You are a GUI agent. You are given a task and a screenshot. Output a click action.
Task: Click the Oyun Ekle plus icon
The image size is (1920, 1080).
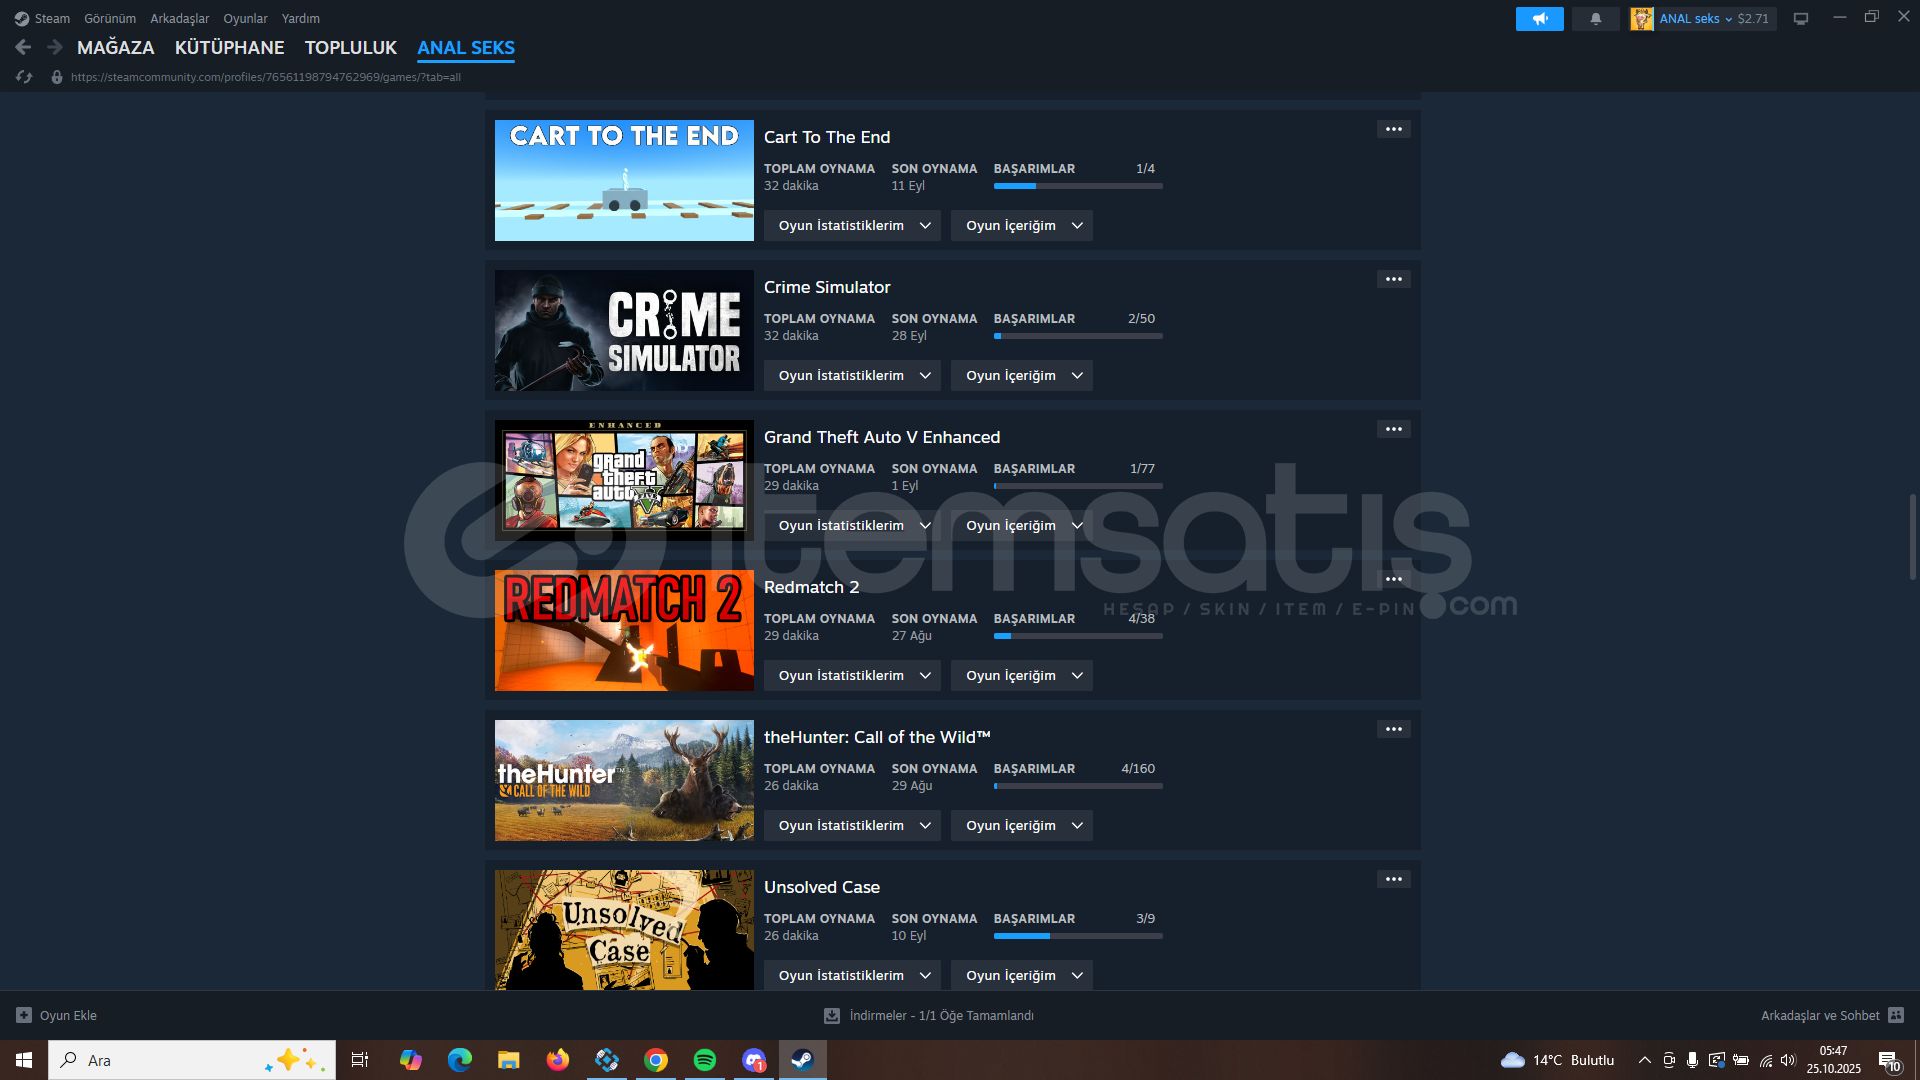[x=24, y=1015]
